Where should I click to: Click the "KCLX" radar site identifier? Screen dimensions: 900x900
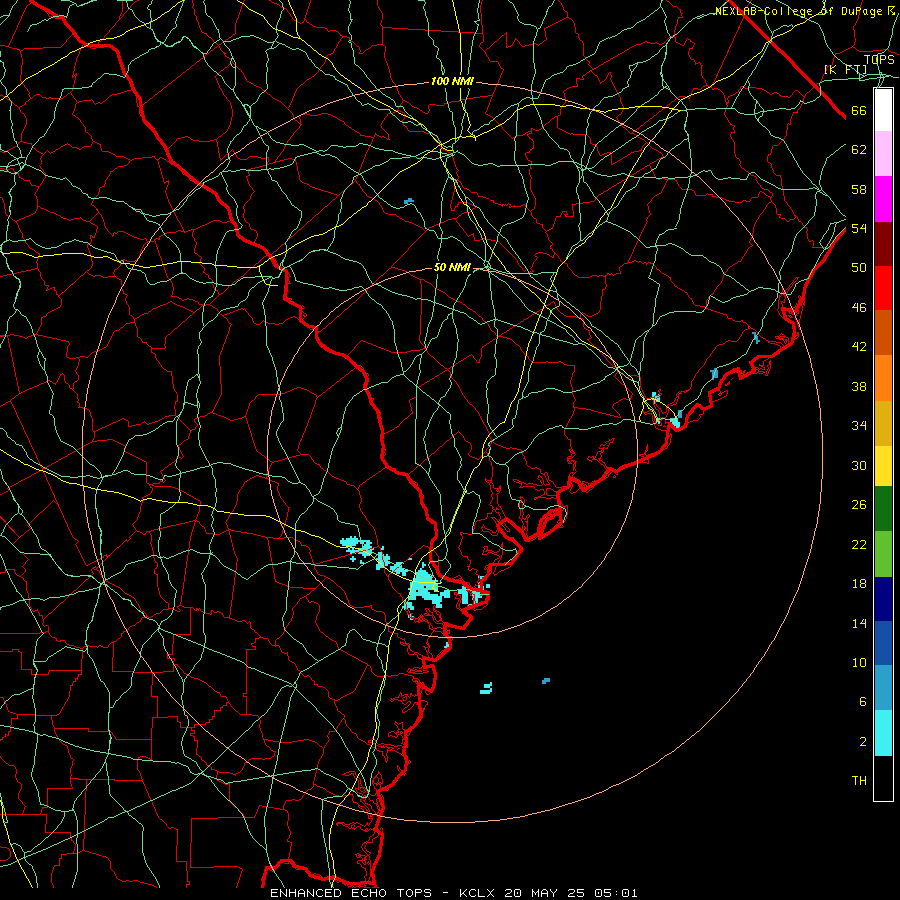(x=476, y=893)
